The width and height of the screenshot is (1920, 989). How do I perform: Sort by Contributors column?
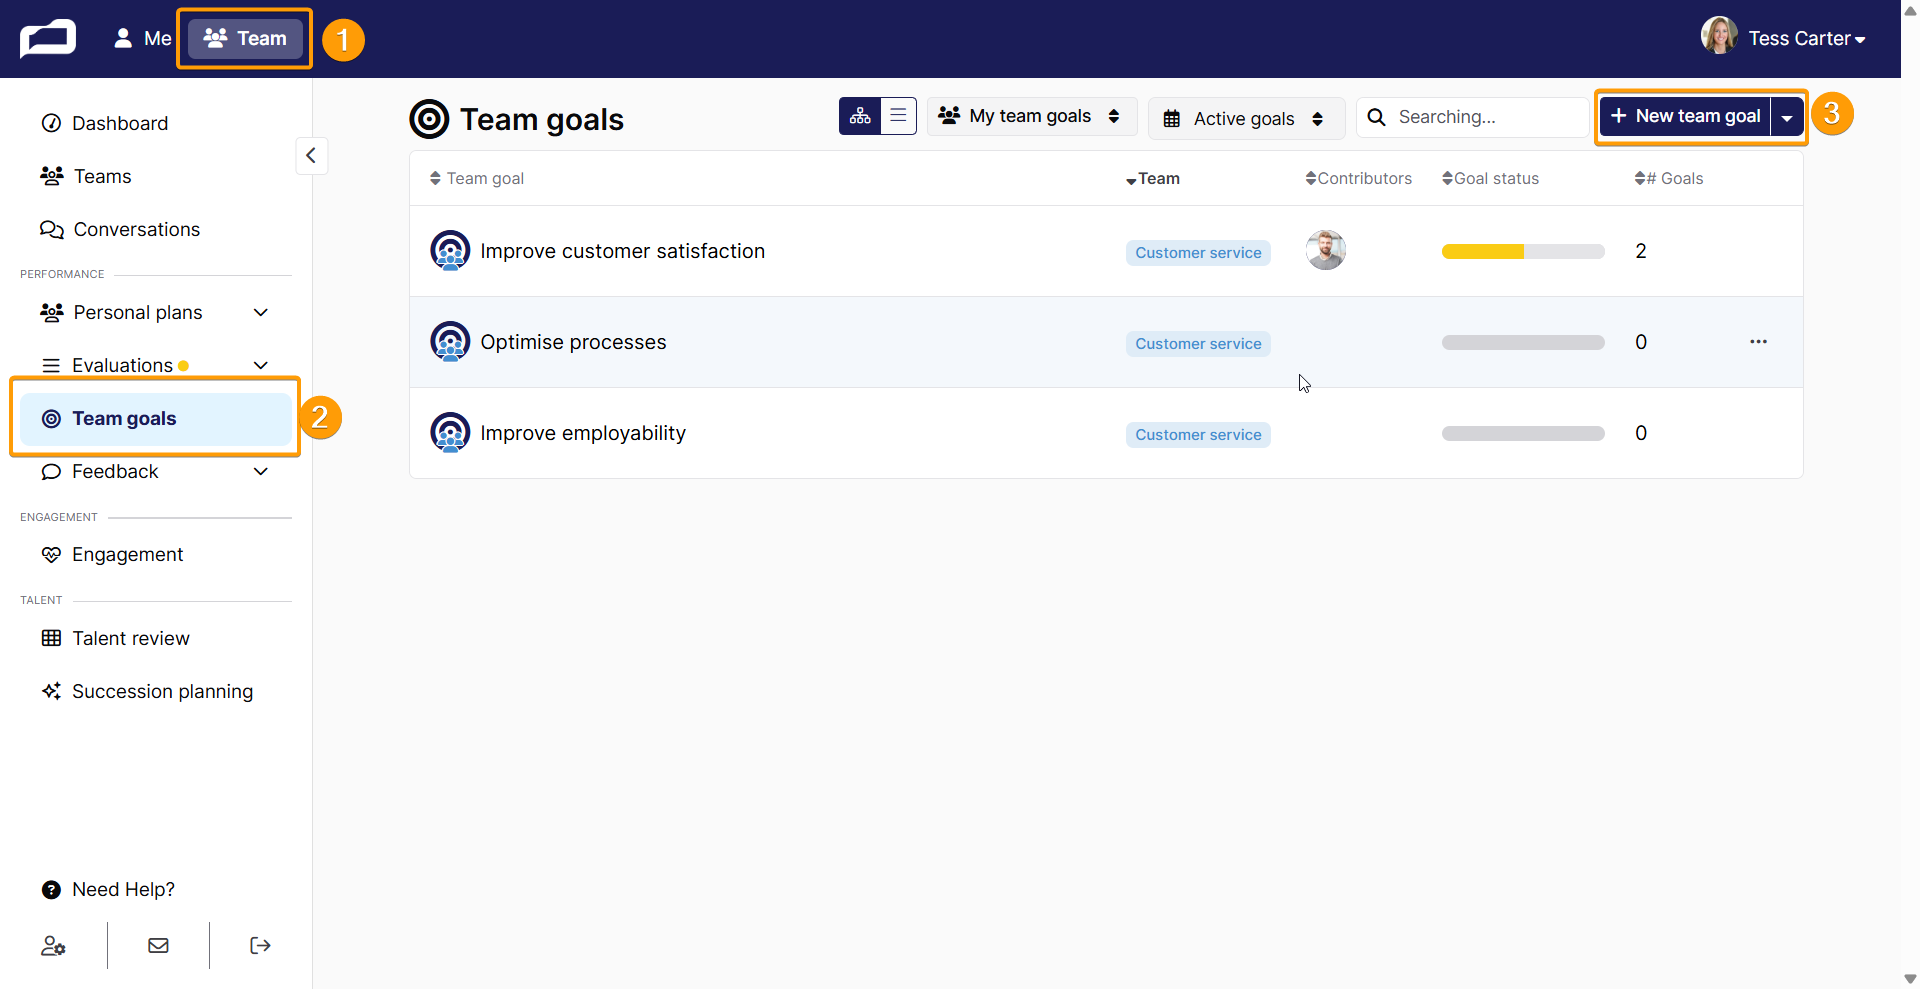coord(1358,178)
